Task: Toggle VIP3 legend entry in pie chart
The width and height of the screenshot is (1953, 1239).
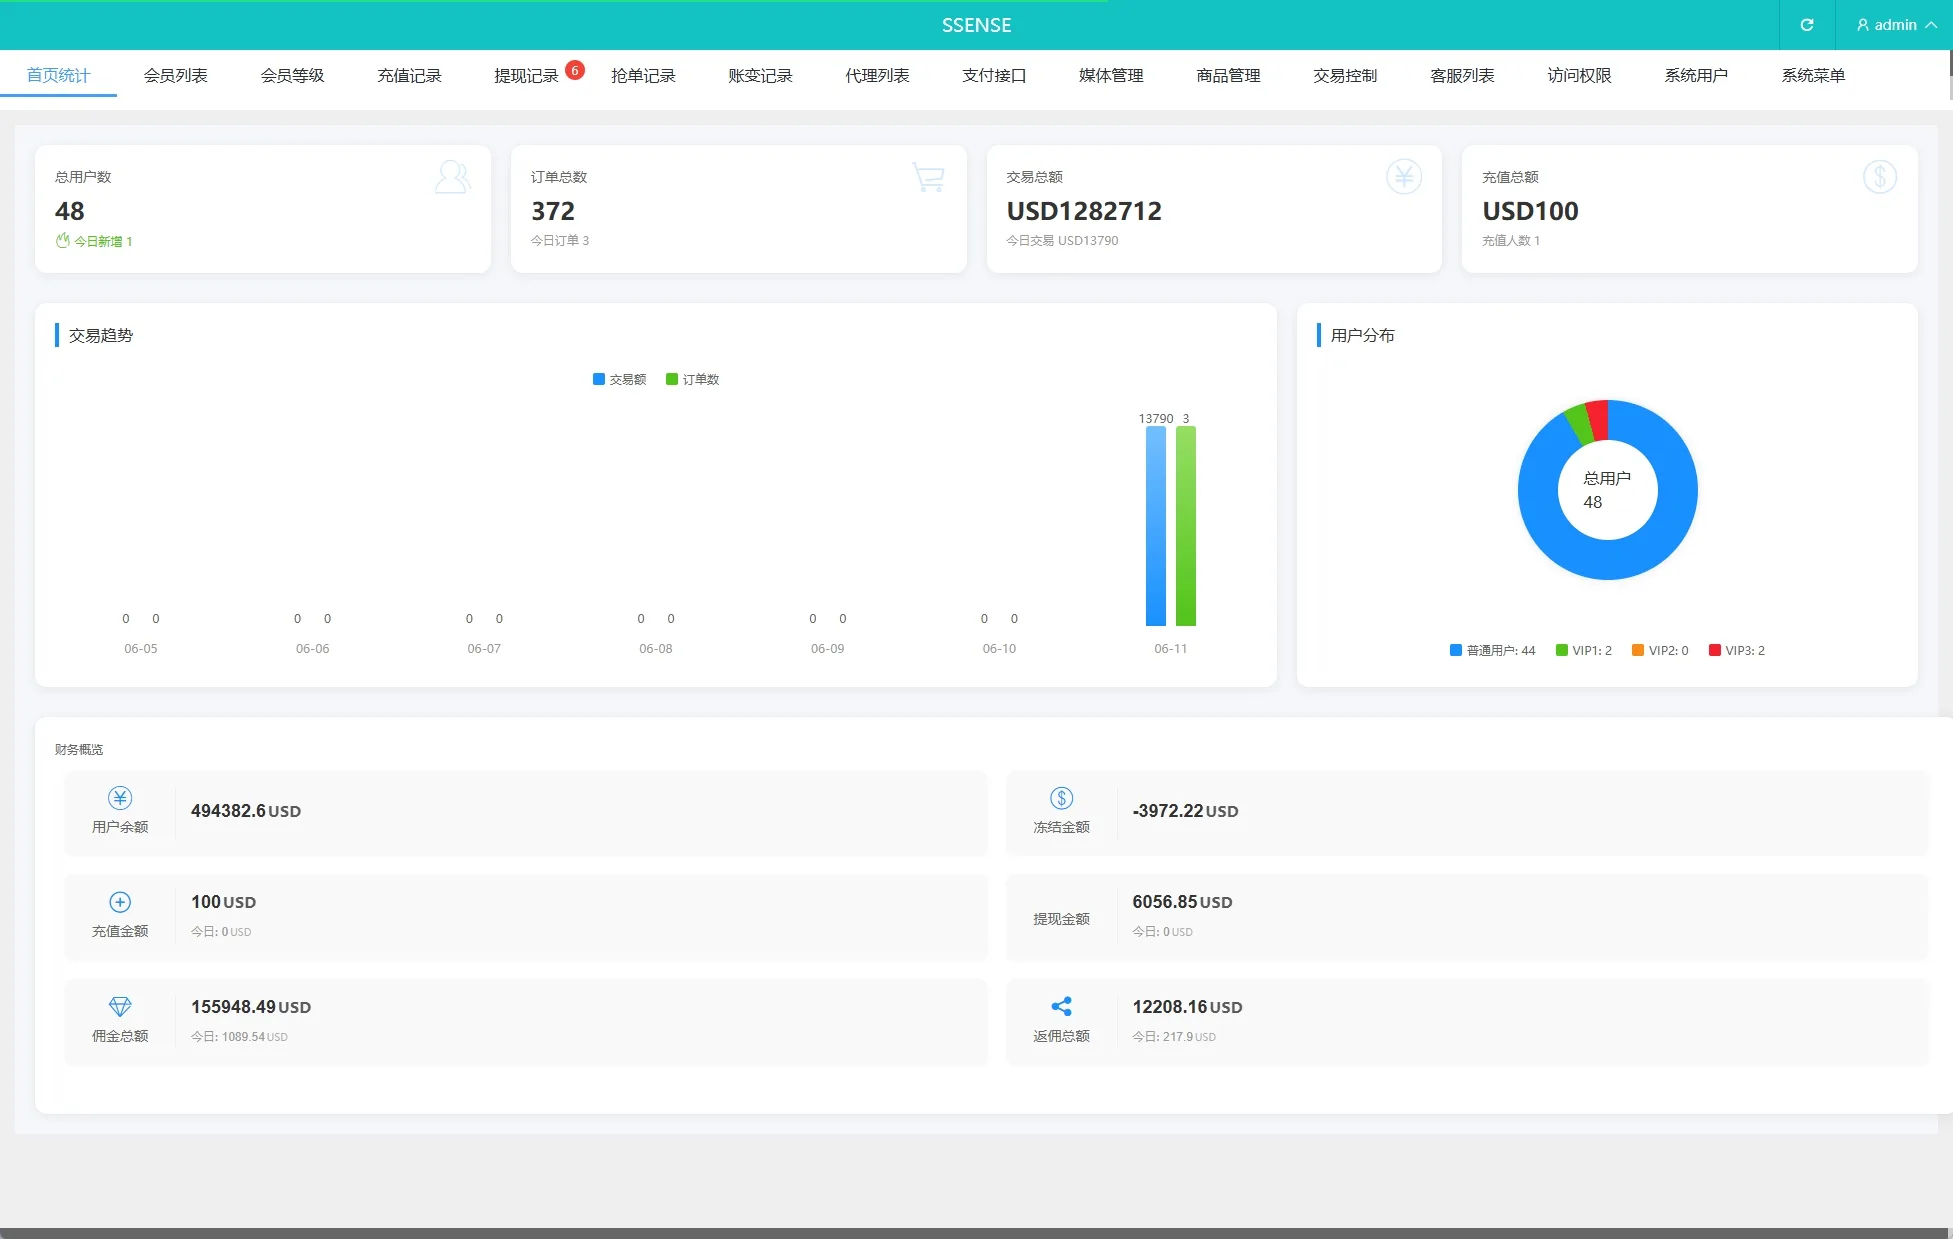Action: pyautogui.click(x=1736, y=650)
